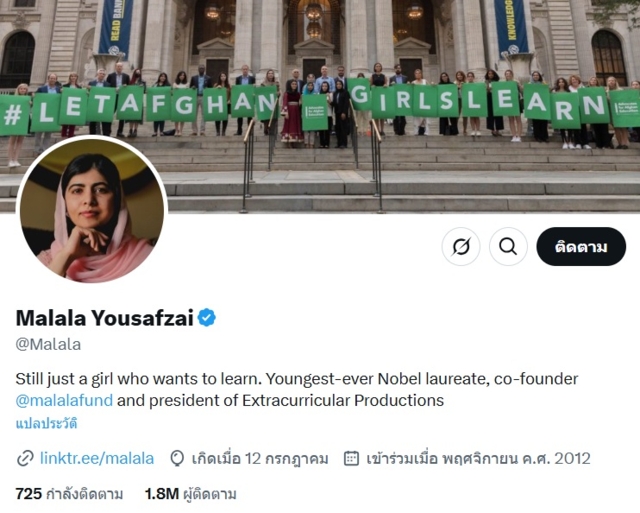640x513 pixels.
Task: Click the birthday balloon icon
Action: click(177, 458)
